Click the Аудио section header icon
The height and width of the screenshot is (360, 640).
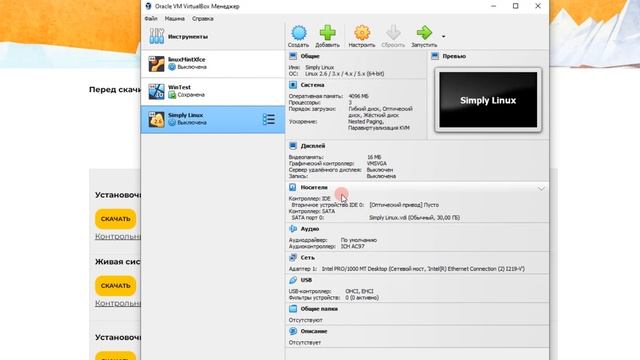[x=293, y=229]
